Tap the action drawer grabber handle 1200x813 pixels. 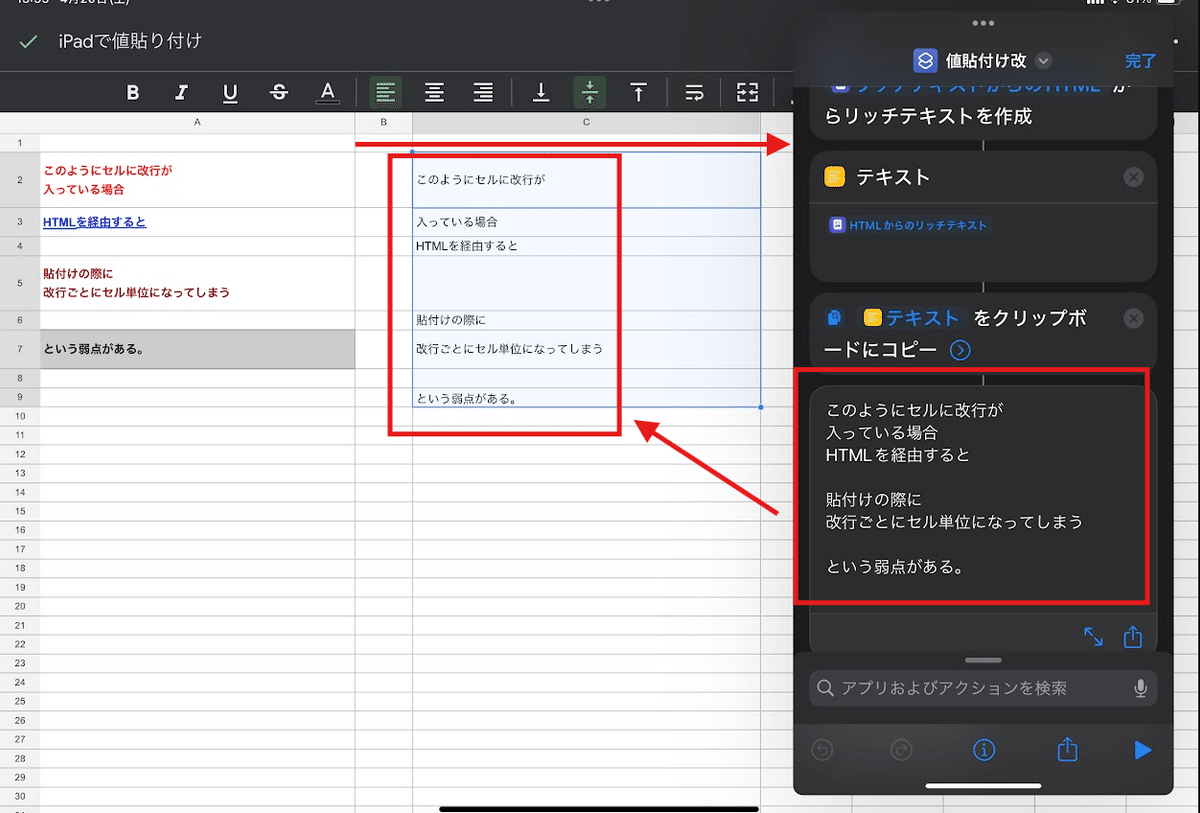(x=984, y=661)
